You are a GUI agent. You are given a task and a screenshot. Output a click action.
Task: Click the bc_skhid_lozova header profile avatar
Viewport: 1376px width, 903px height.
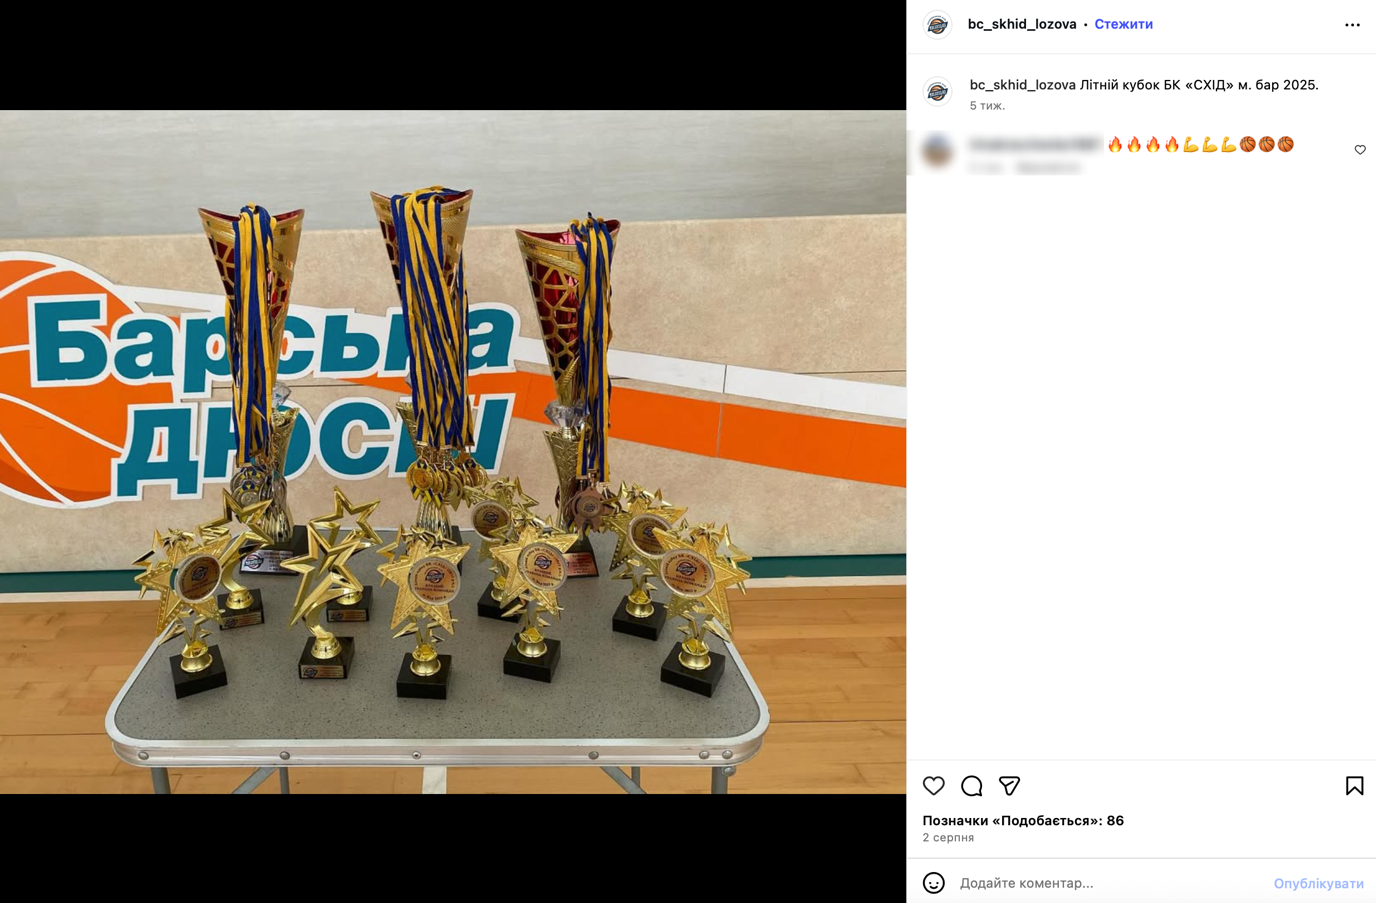coord(937,25)
